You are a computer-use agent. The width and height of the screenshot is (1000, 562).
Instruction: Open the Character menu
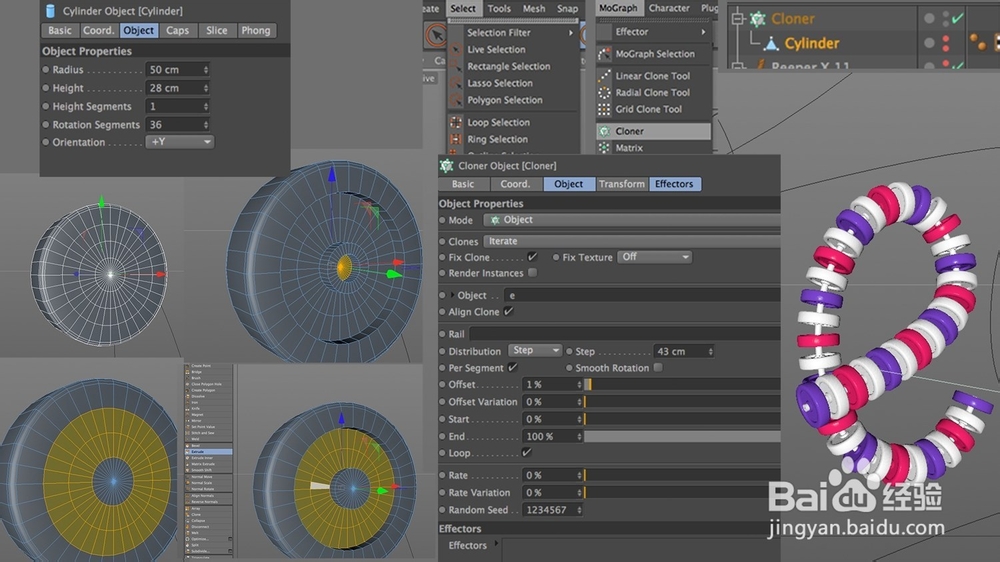click(x=669, y=8)
